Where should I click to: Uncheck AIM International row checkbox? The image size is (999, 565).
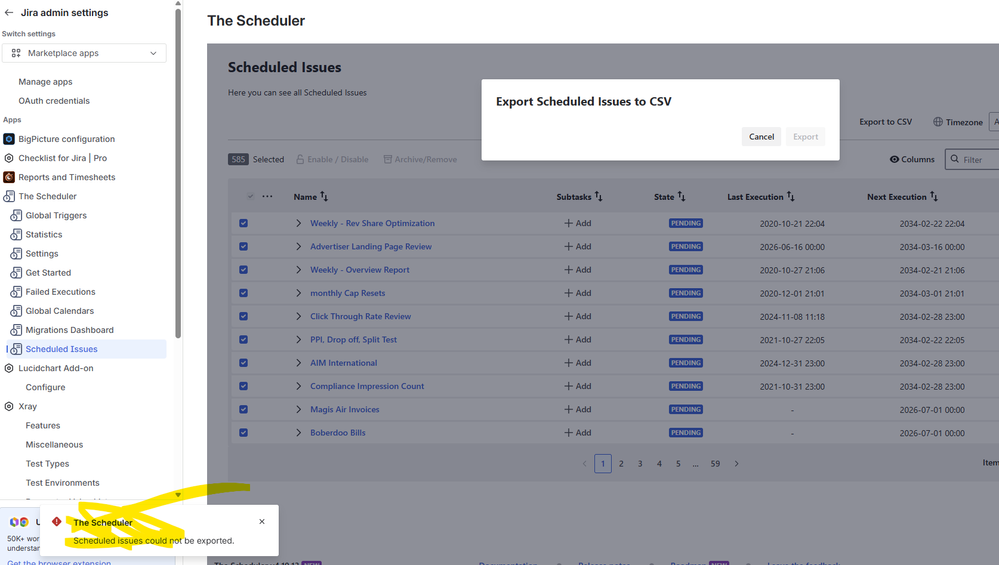click(243, 362)
